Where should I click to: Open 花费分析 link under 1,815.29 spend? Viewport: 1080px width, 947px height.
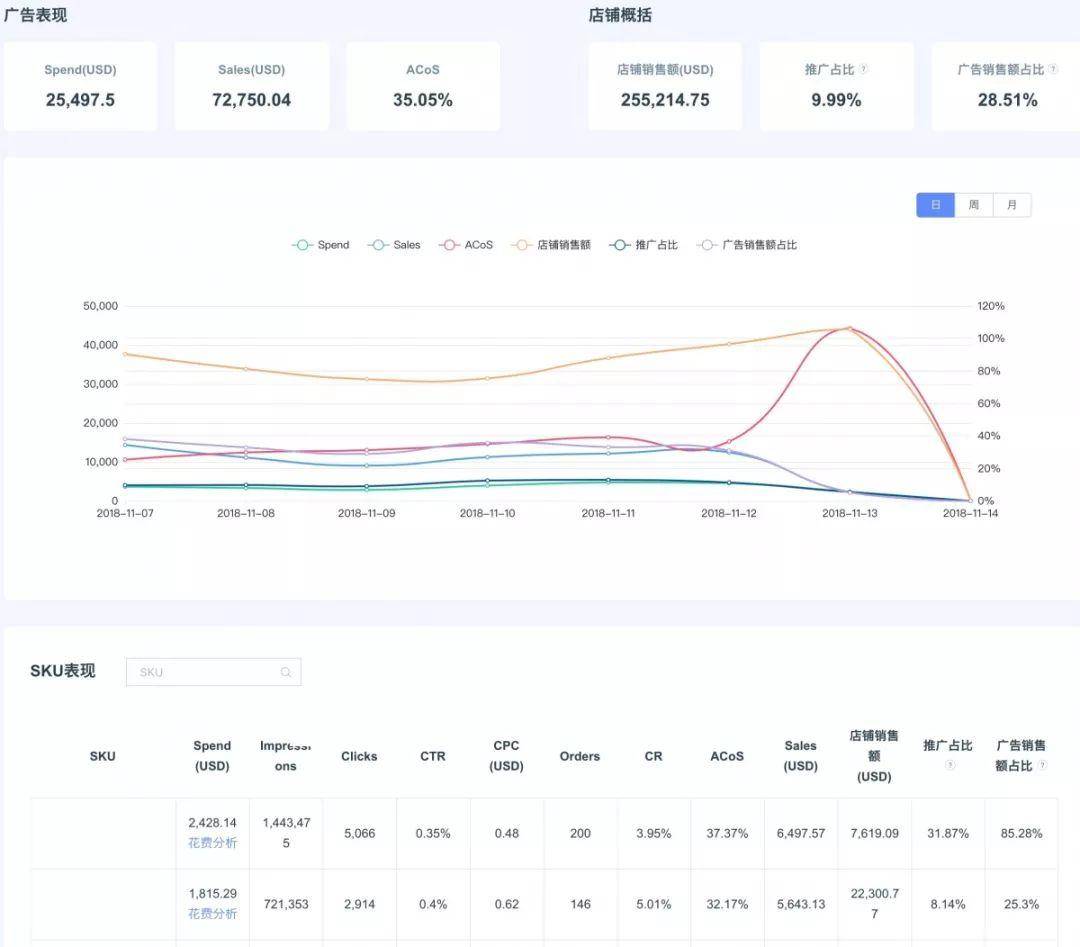212,914
